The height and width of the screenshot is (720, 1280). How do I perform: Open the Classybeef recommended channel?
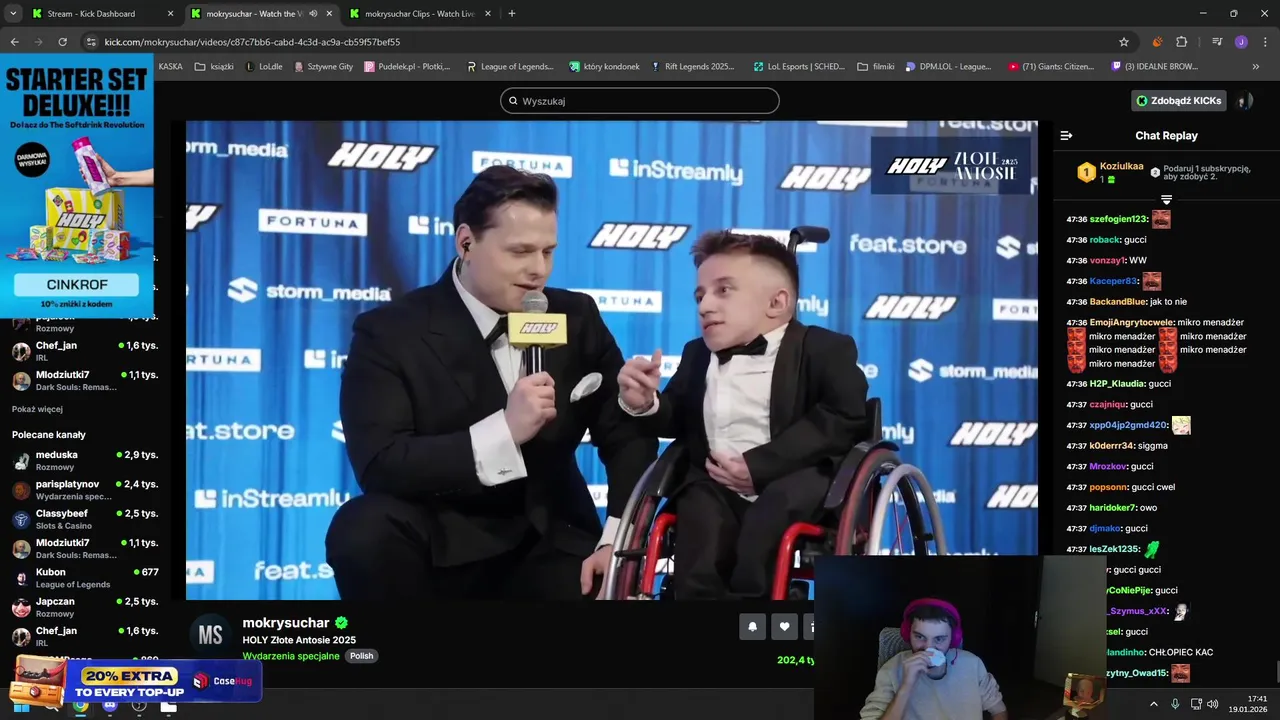(85, 519)
